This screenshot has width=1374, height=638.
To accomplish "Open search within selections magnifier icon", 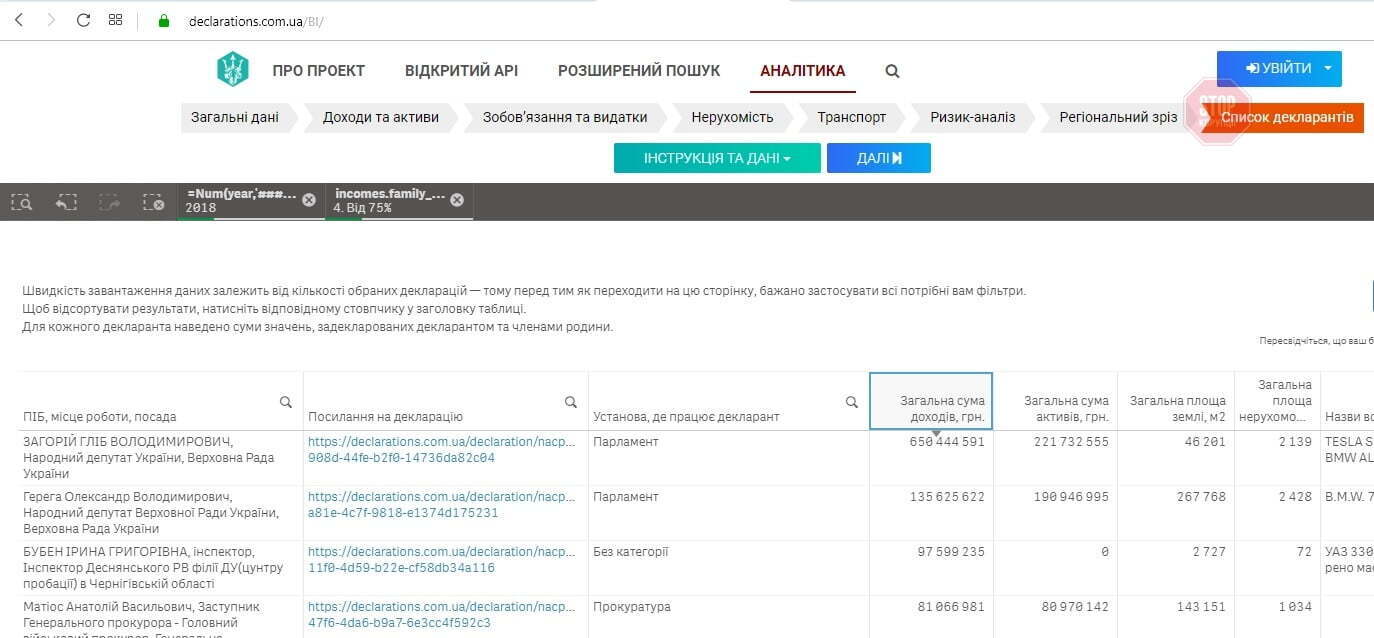I will tap(21, 202).
